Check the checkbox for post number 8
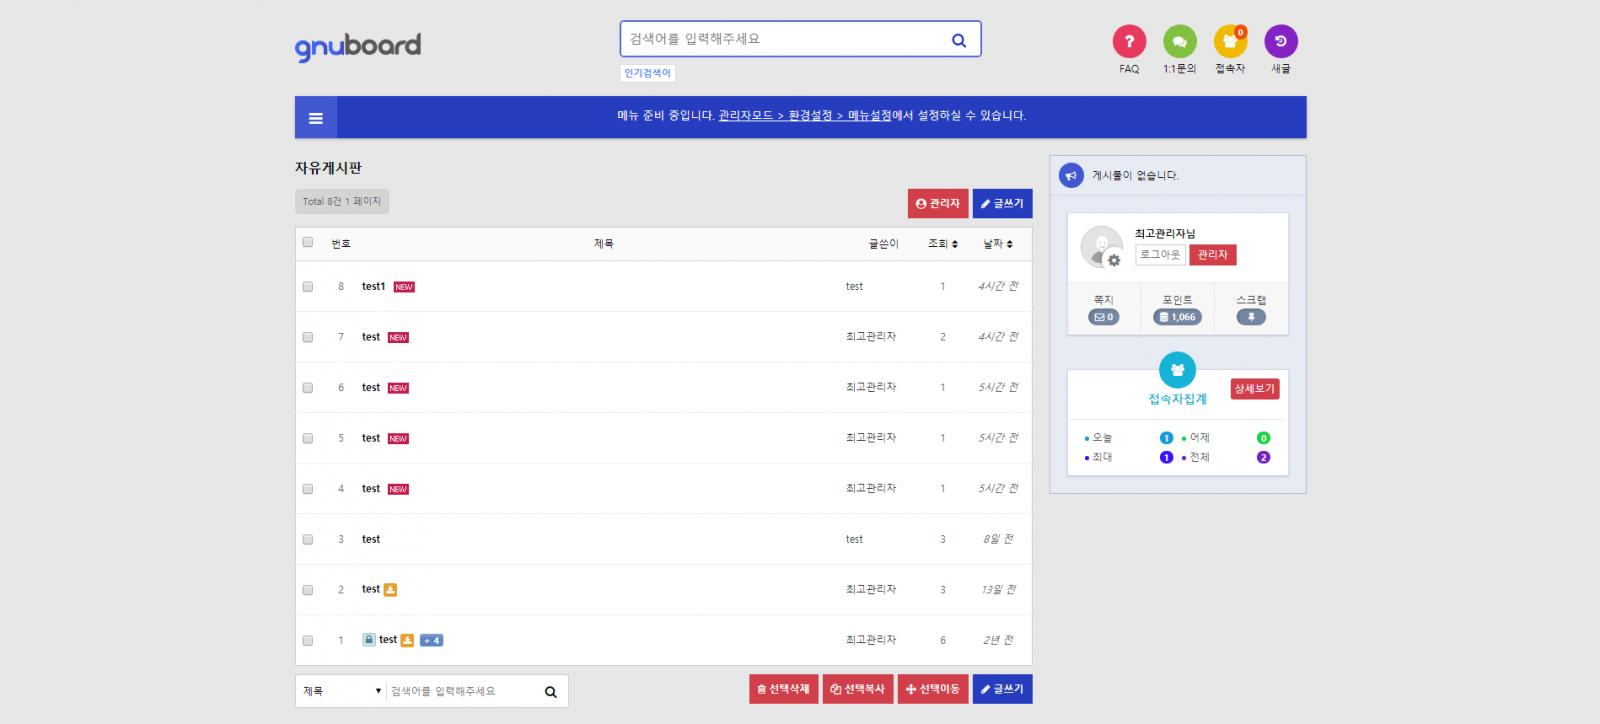1600x724 pixels. (x=308, y=287)
